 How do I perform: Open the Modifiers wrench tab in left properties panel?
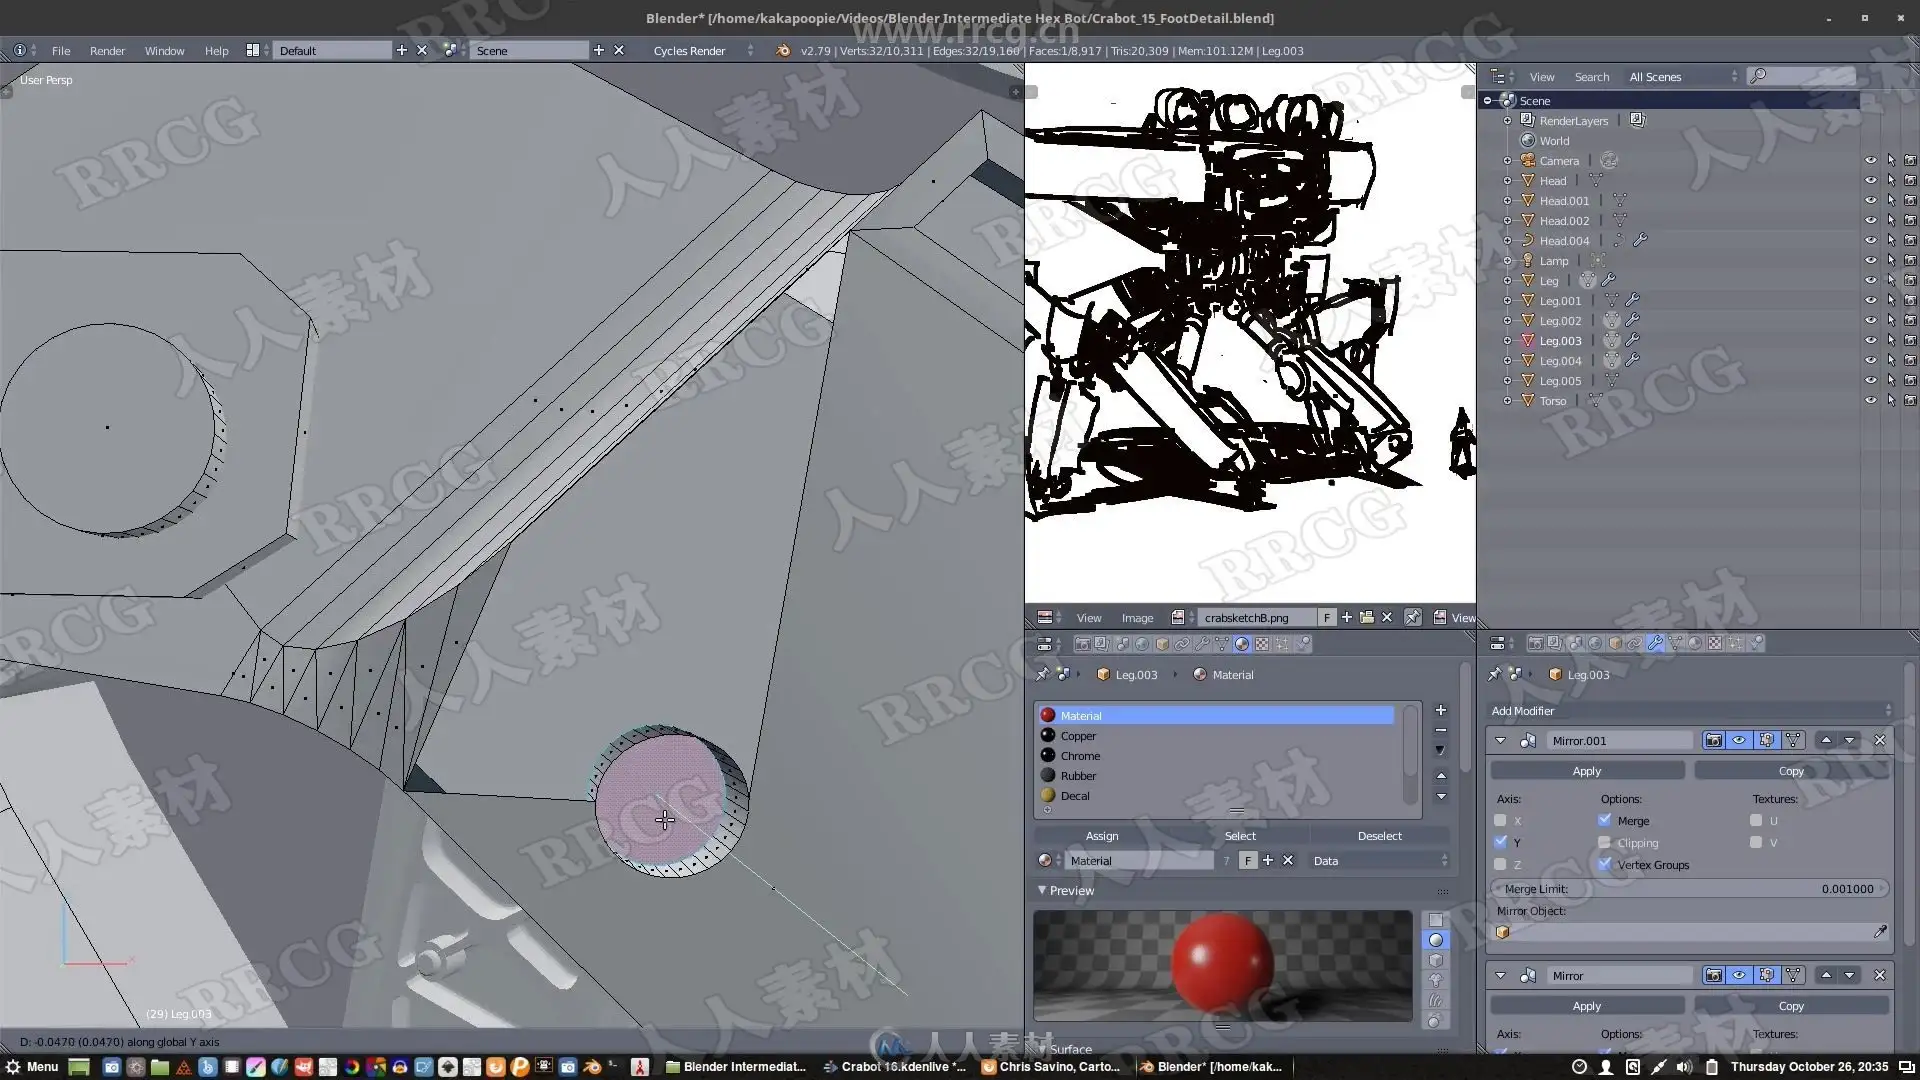(x=1202, y=644)
